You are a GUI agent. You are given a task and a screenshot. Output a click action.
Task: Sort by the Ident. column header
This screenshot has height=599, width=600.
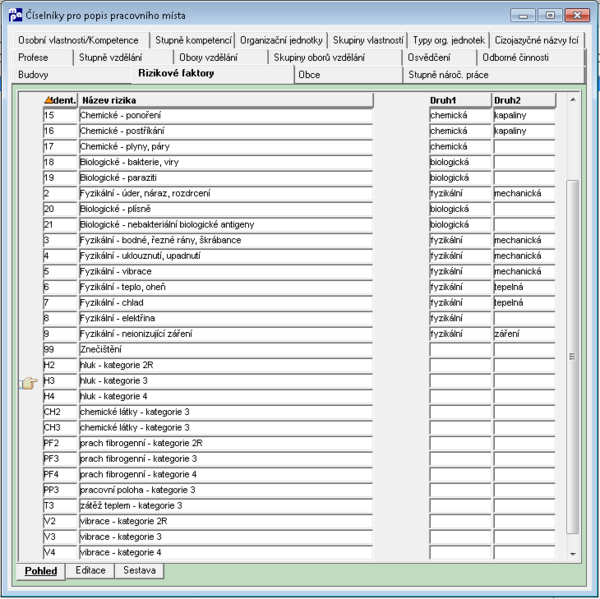(x=60, y=100)
